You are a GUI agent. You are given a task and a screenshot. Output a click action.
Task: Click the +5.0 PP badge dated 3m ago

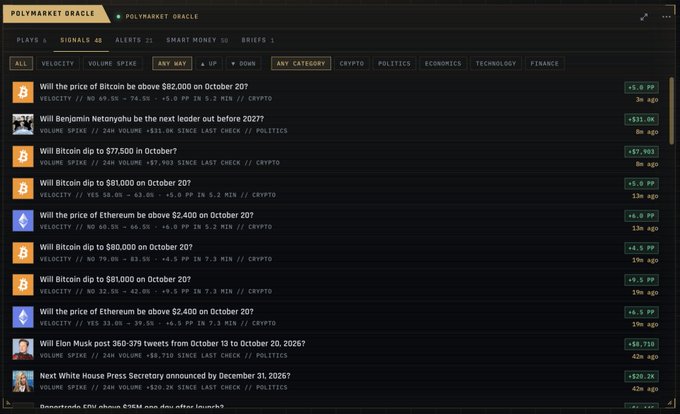coord(641,88)
